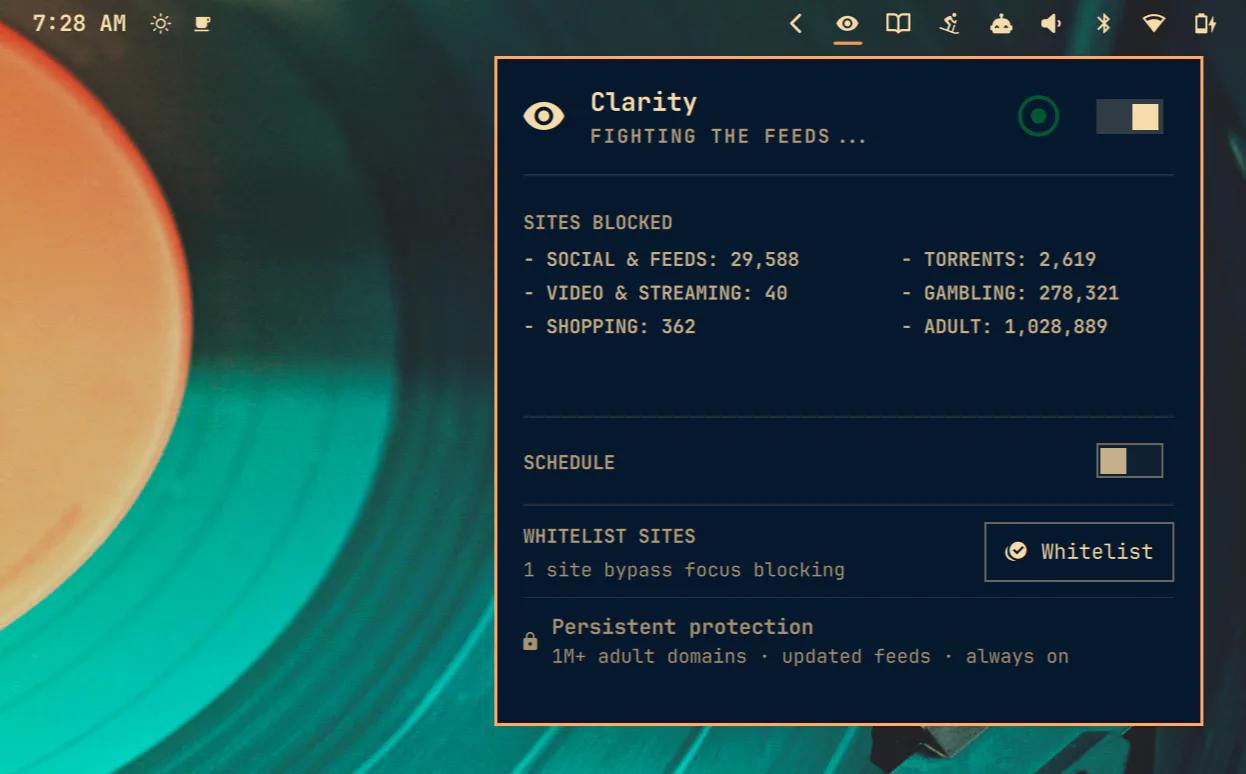Click the FIGHTING THE FEEDS subtitle
The image size is (1246, 774).
pyautogui.click(x=728, y=137)
